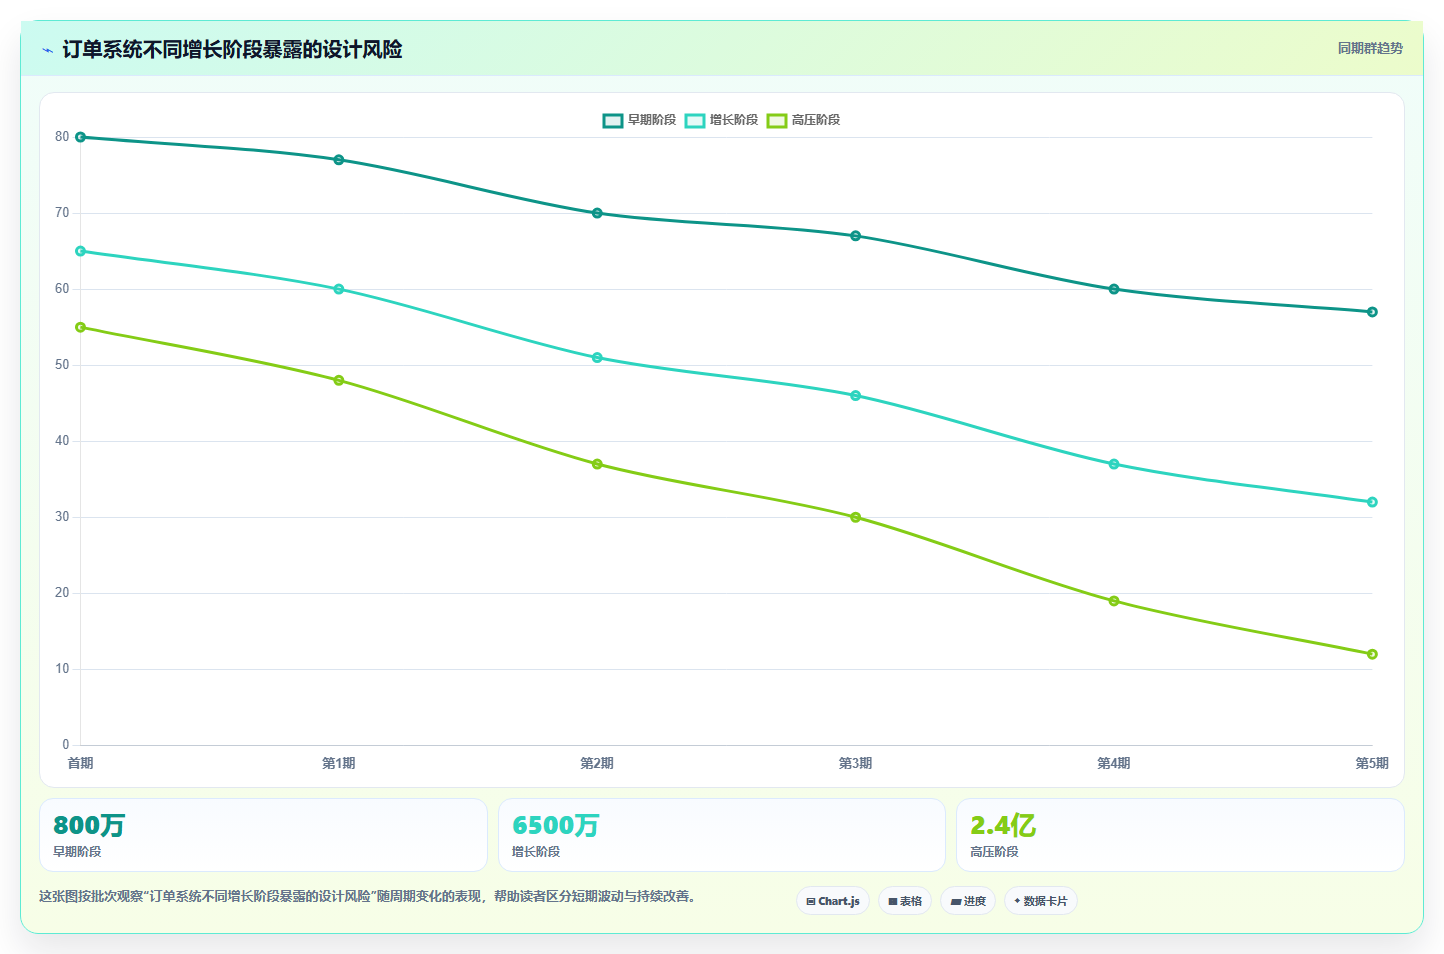
Task: Select 高压阶段 data point at 第1期
Action: tap(339, 380)
